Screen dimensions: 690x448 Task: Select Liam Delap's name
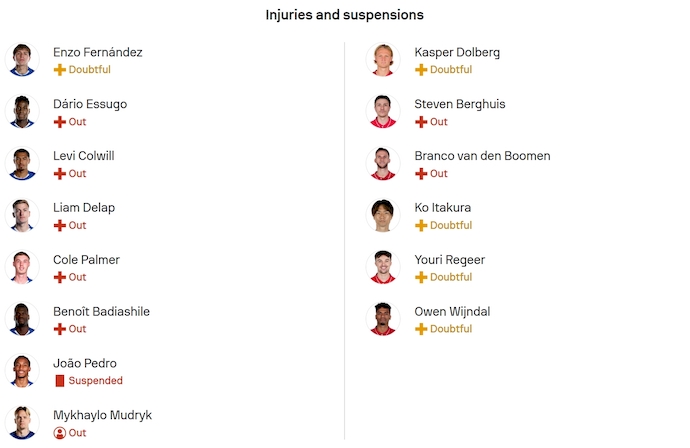[84, 208]
